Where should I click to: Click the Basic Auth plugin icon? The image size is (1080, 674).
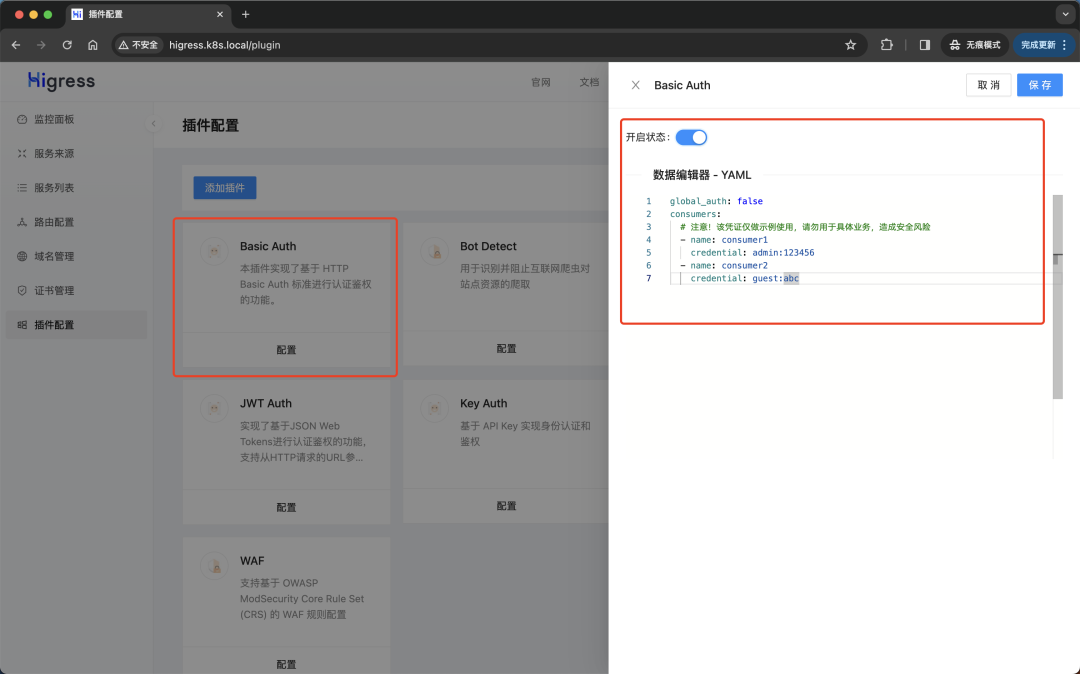click(x=214, y=251)
